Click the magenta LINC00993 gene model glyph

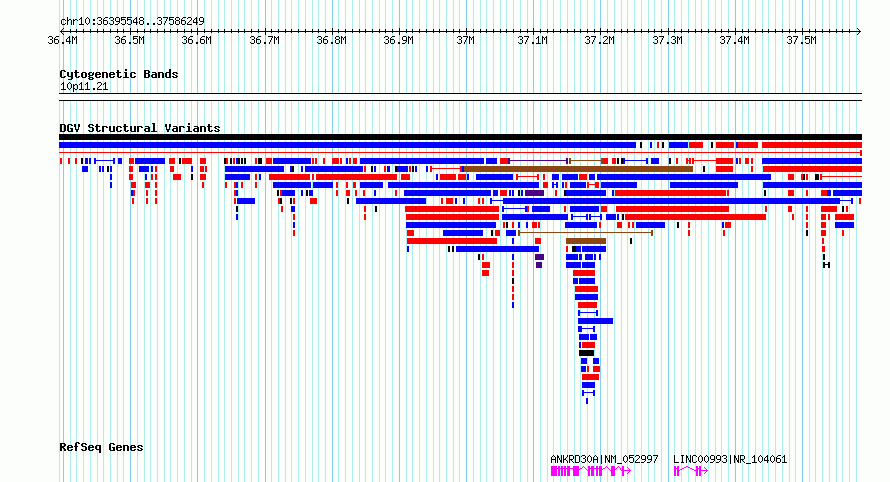point(691,471)
